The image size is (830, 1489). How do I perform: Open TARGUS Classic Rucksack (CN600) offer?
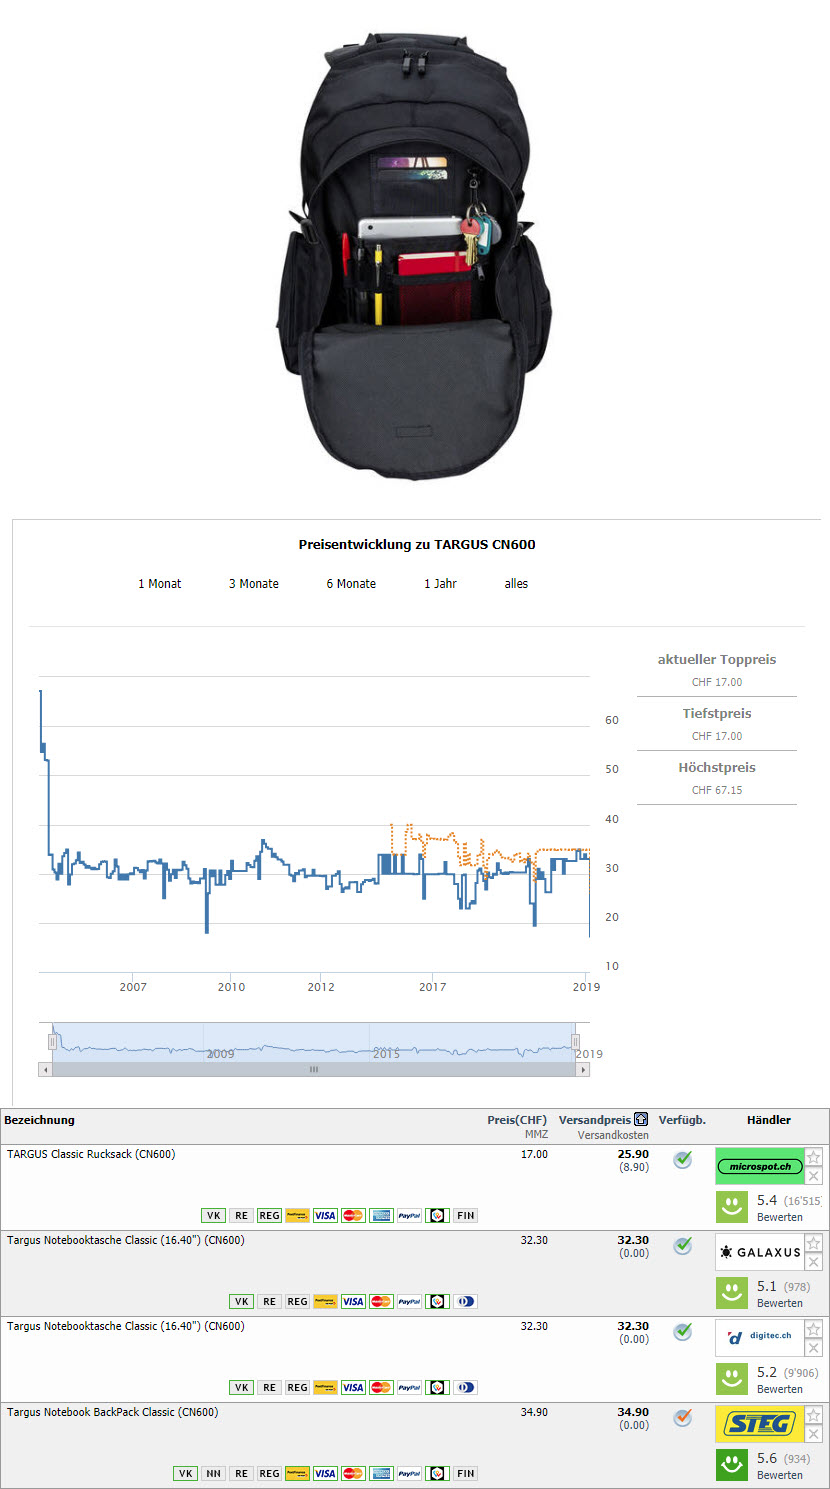(x=91, y=1154)
